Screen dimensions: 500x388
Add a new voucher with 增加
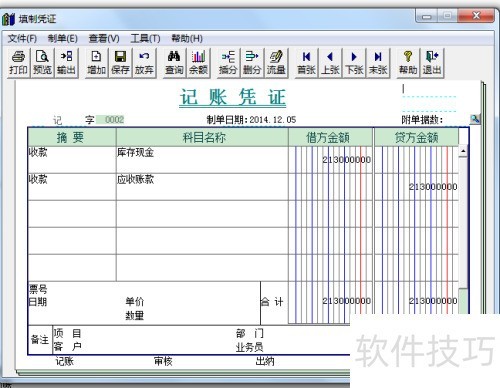click(x=96, y=63)
